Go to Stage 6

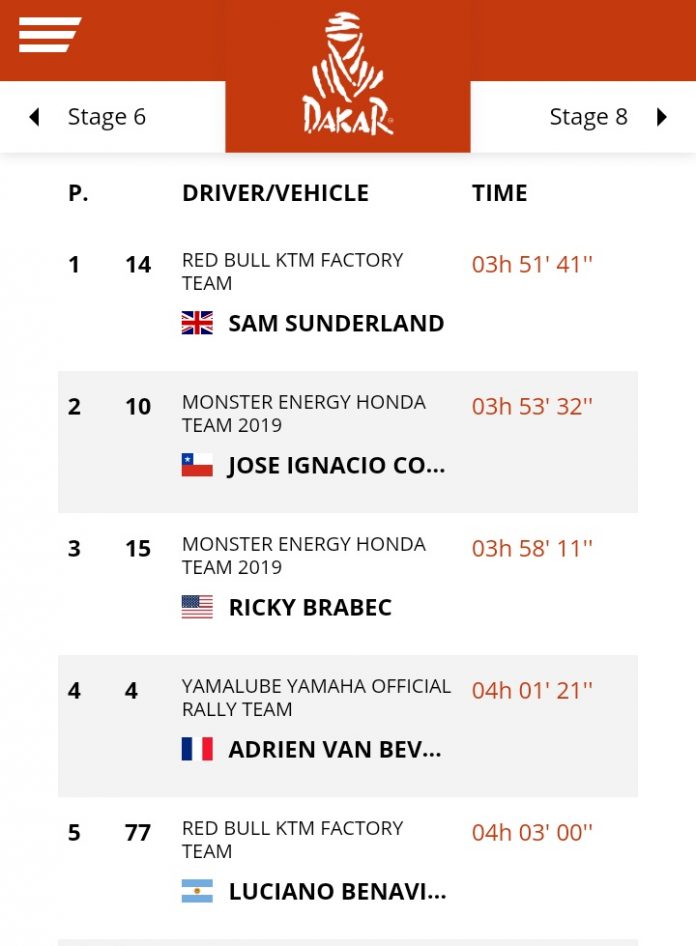click(106, 117)
